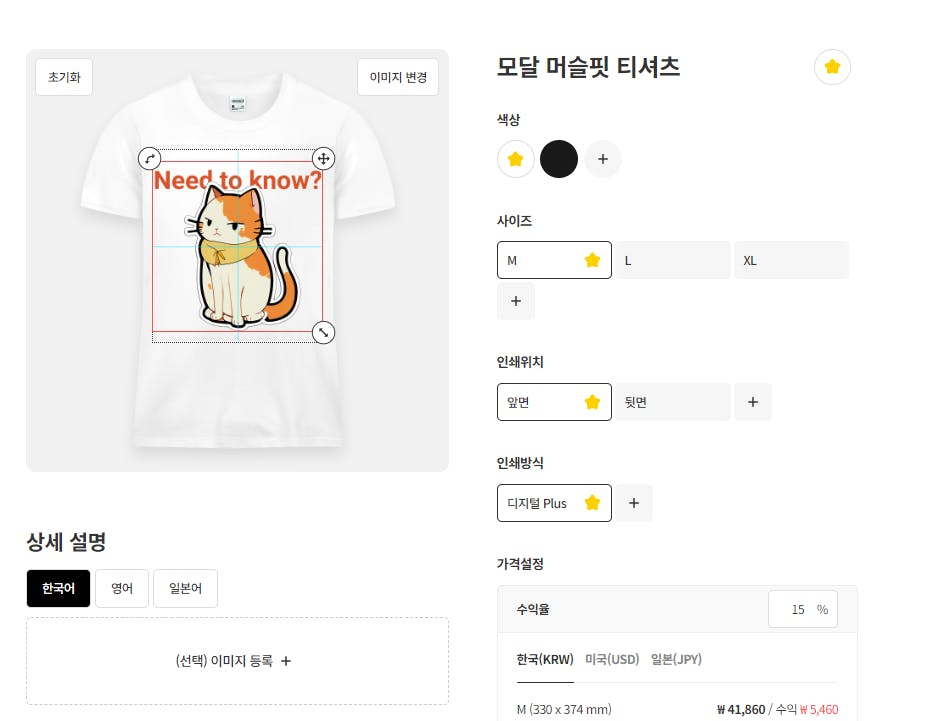
Task: Select size L option
Action: point(671,260)
